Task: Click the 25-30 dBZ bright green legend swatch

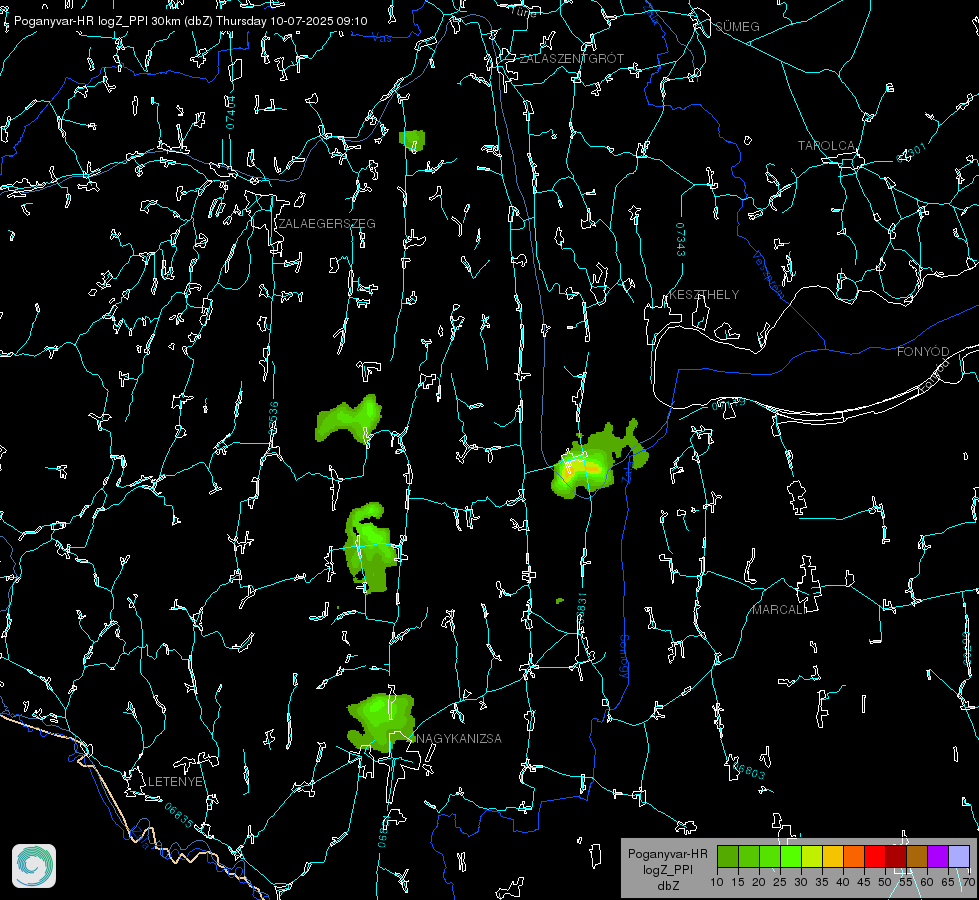Action: [x=791, y=856]
